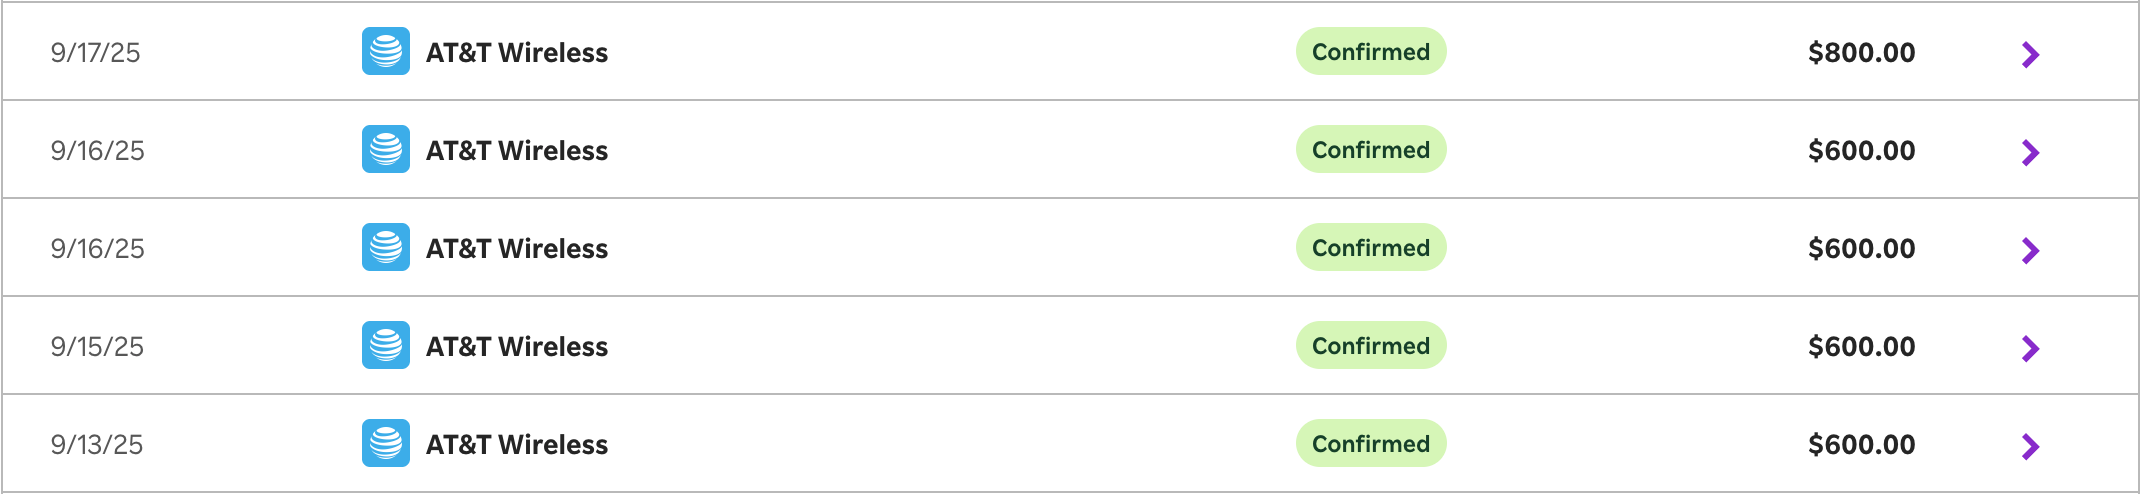Click the AT&T logo on the 9/15/25 payment

pos(386,345)
